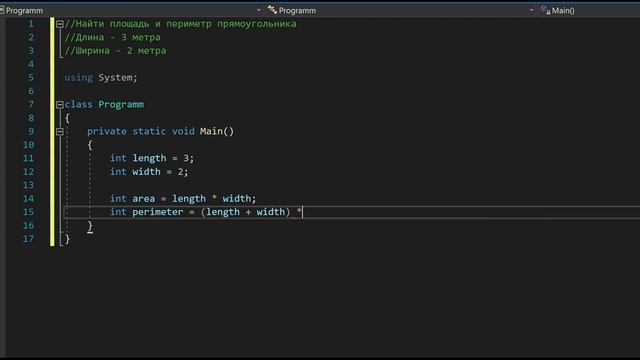Click the closing brace on line 17
The height and width of the screenshot is (360, 640).
click(67, 239)
